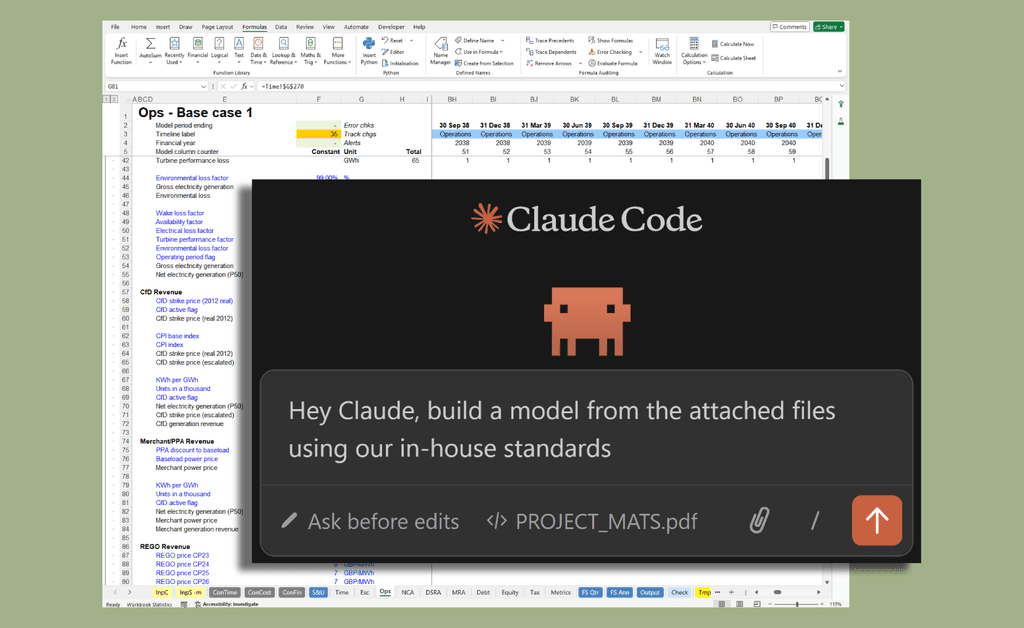Click Trace Precedents
Screen dimensions: 1024x628
coord(551,40)
